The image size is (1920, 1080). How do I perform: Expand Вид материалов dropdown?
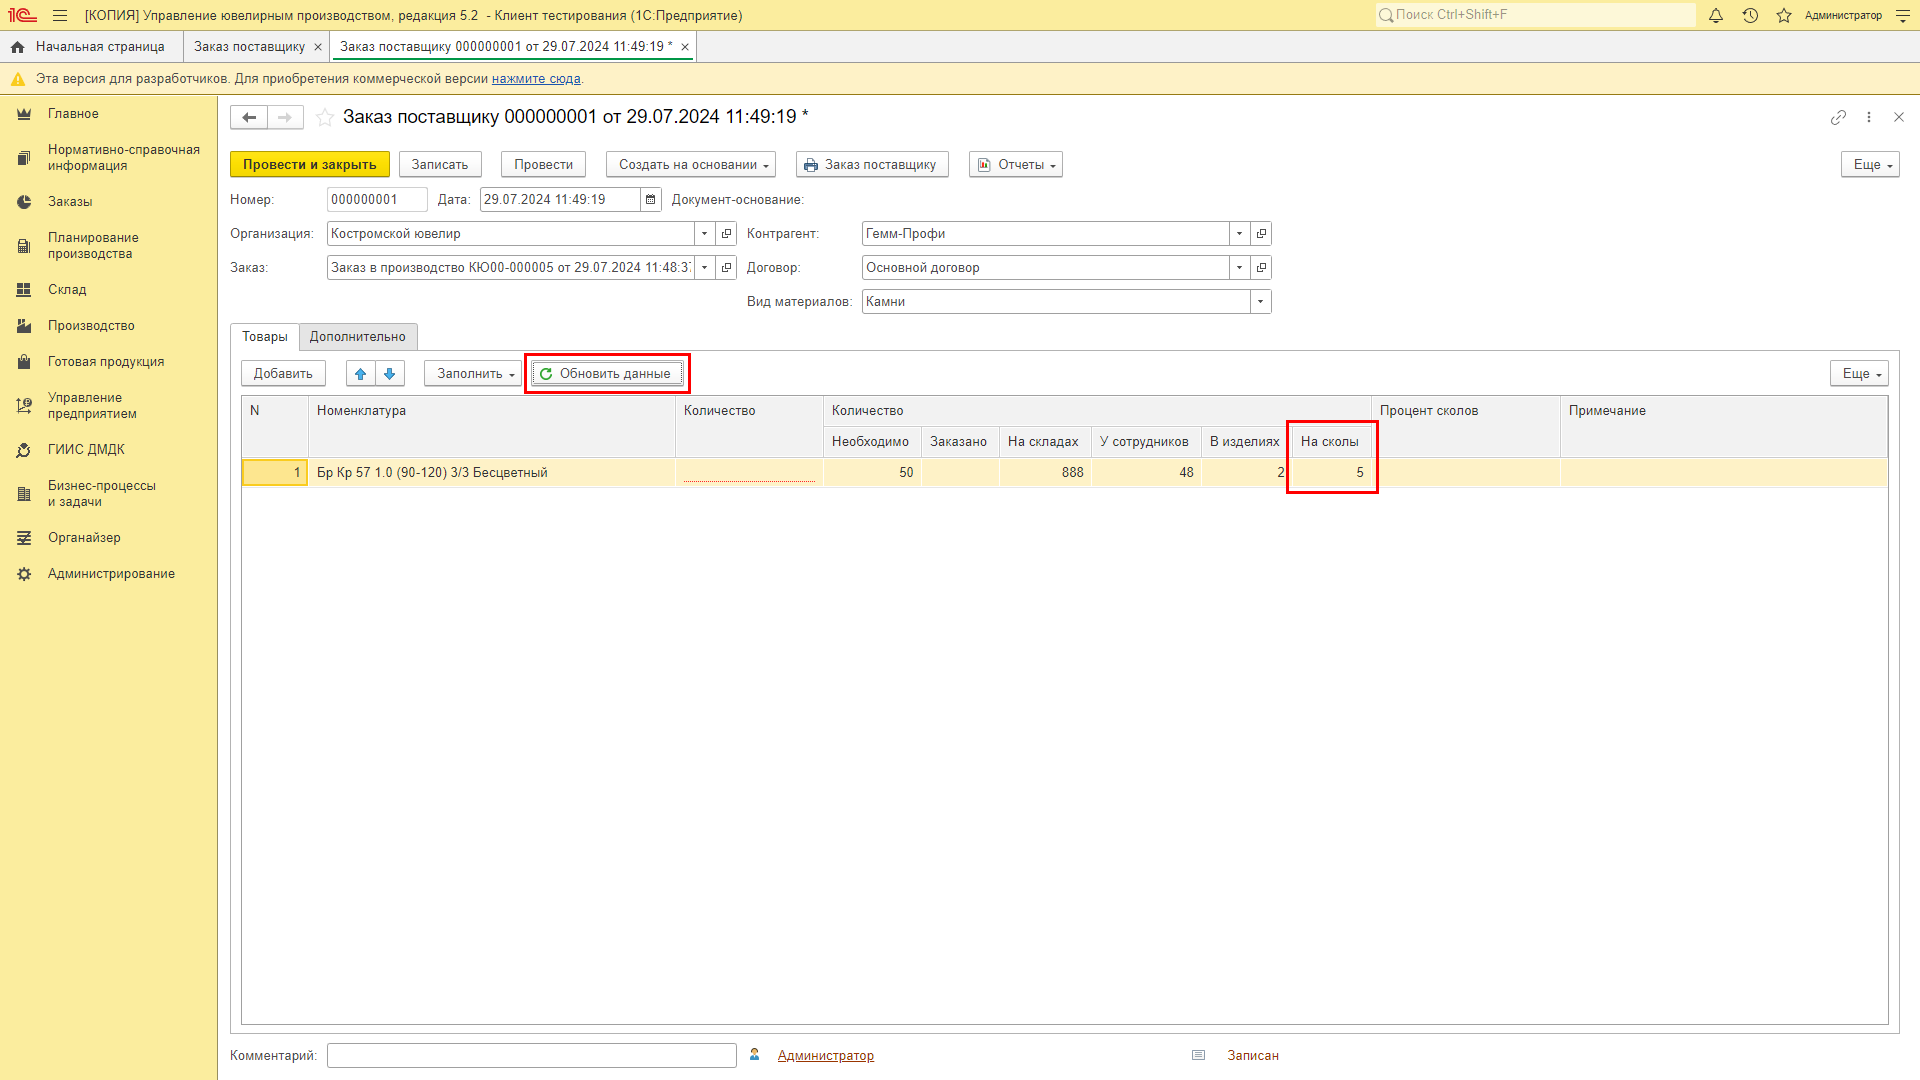pyautogui.click(x=1260, y=302)
